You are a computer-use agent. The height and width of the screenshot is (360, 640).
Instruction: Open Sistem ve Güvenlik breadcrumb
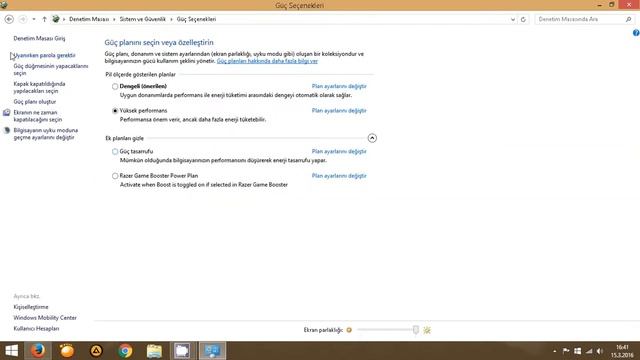point(142,19)
